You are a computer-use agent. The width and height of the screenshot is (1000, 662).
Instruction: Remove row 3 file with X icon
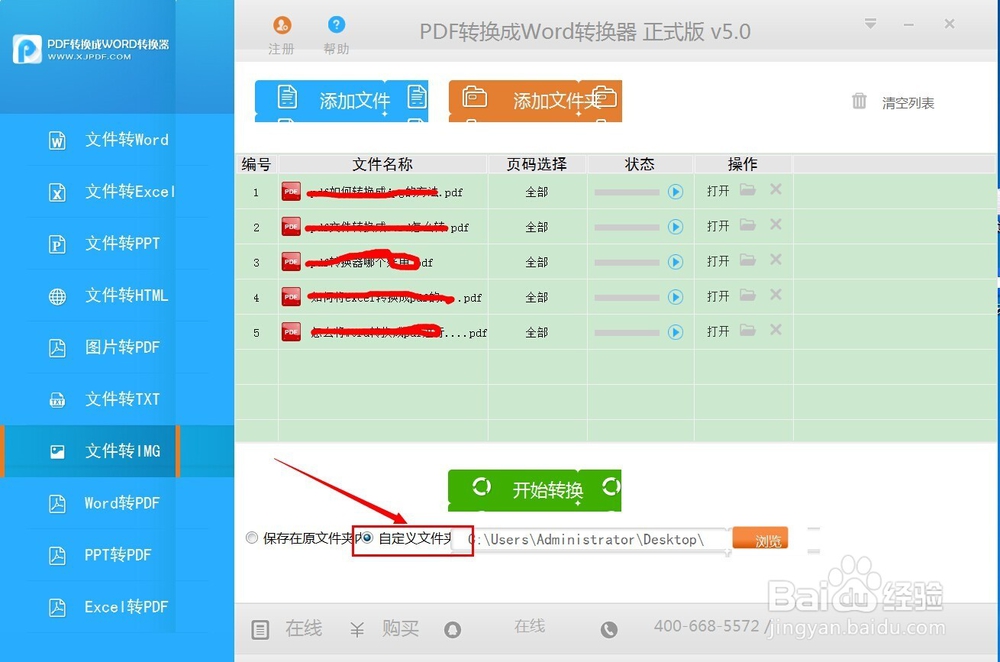[776, 260]
